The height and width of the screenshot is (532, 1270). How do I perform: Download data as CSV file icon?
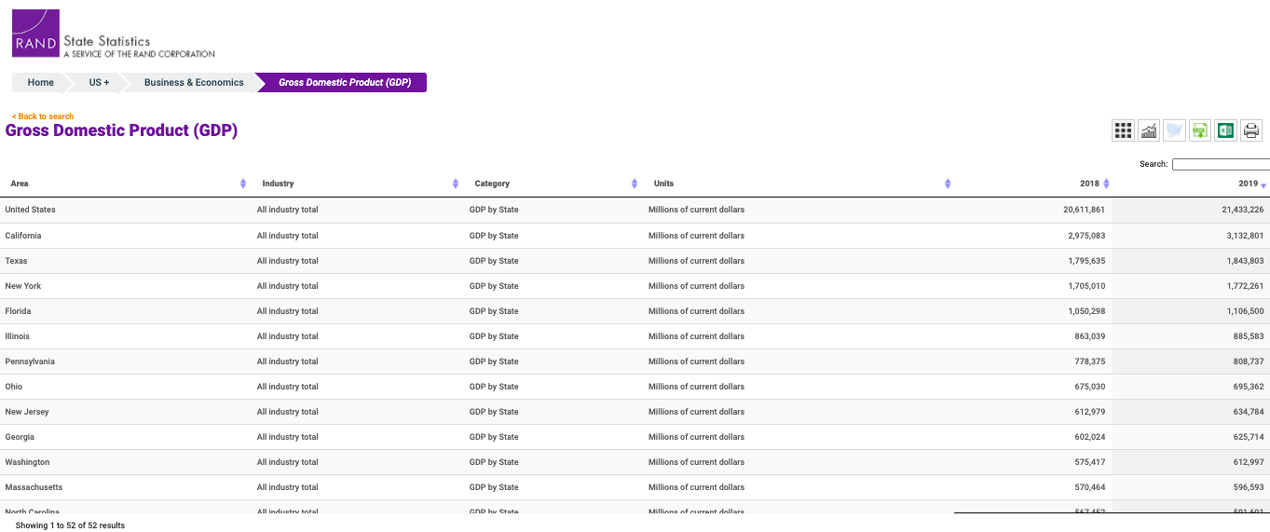(x=1200, y=131)
